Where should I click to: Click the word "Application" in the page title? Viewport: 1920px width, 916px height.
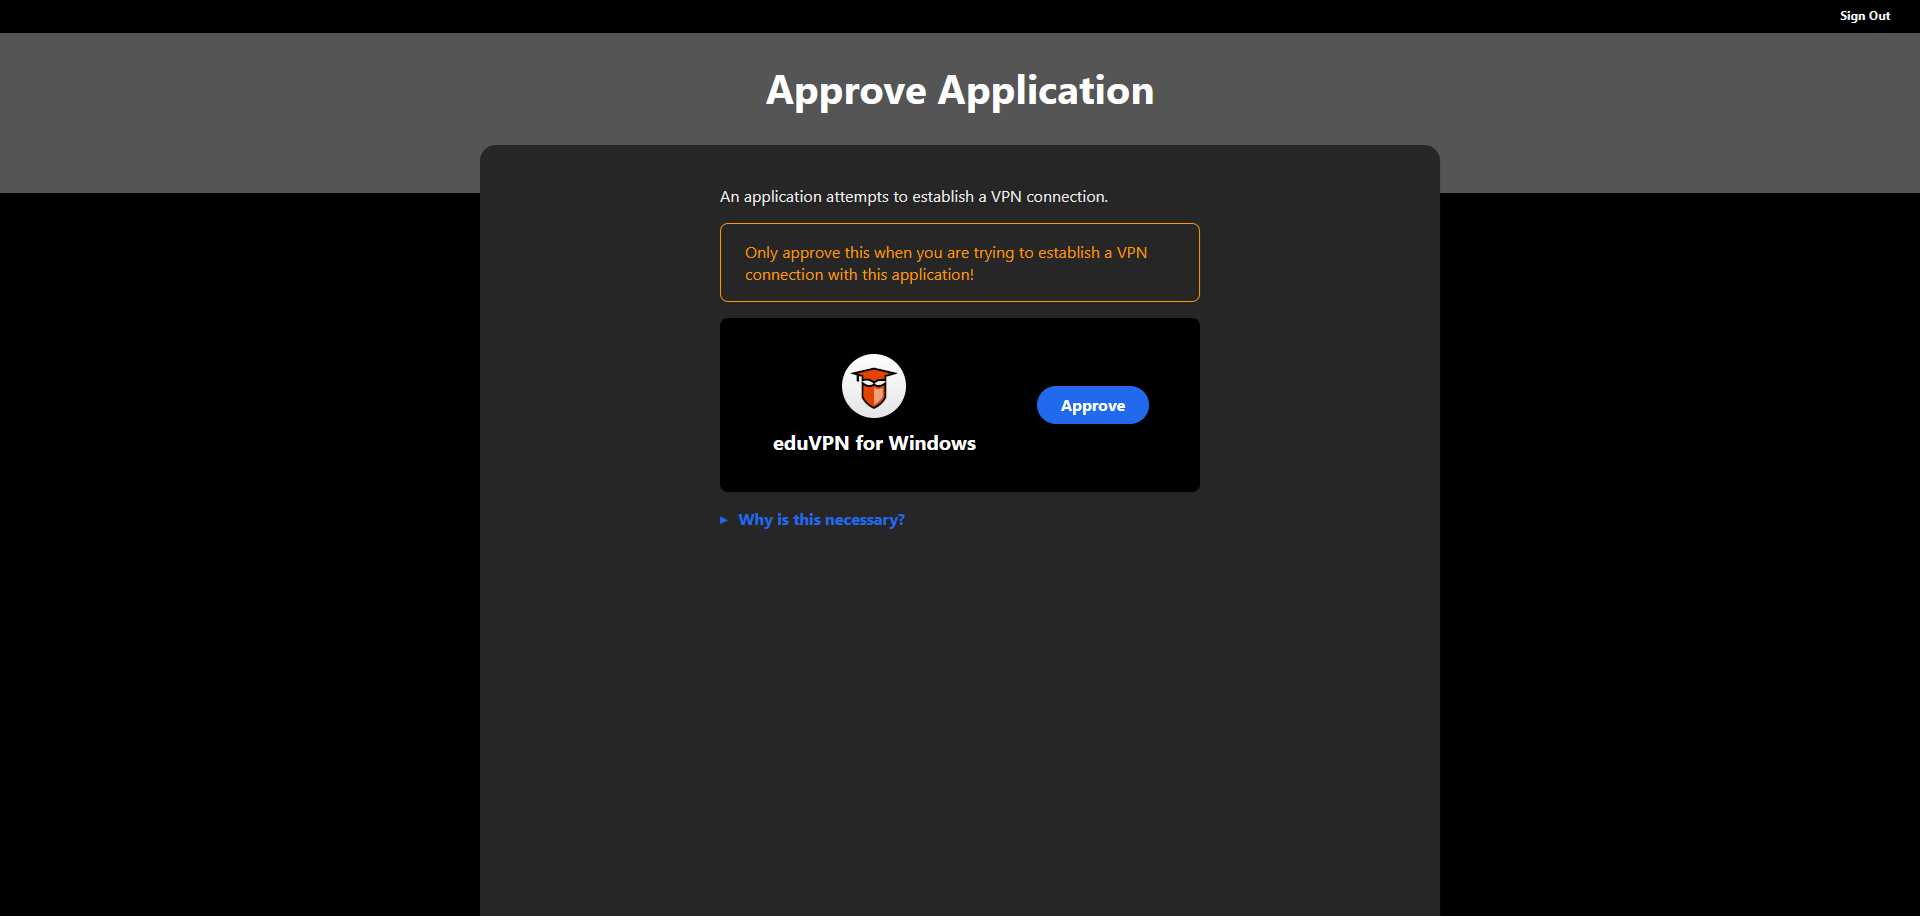point(1045,91)
